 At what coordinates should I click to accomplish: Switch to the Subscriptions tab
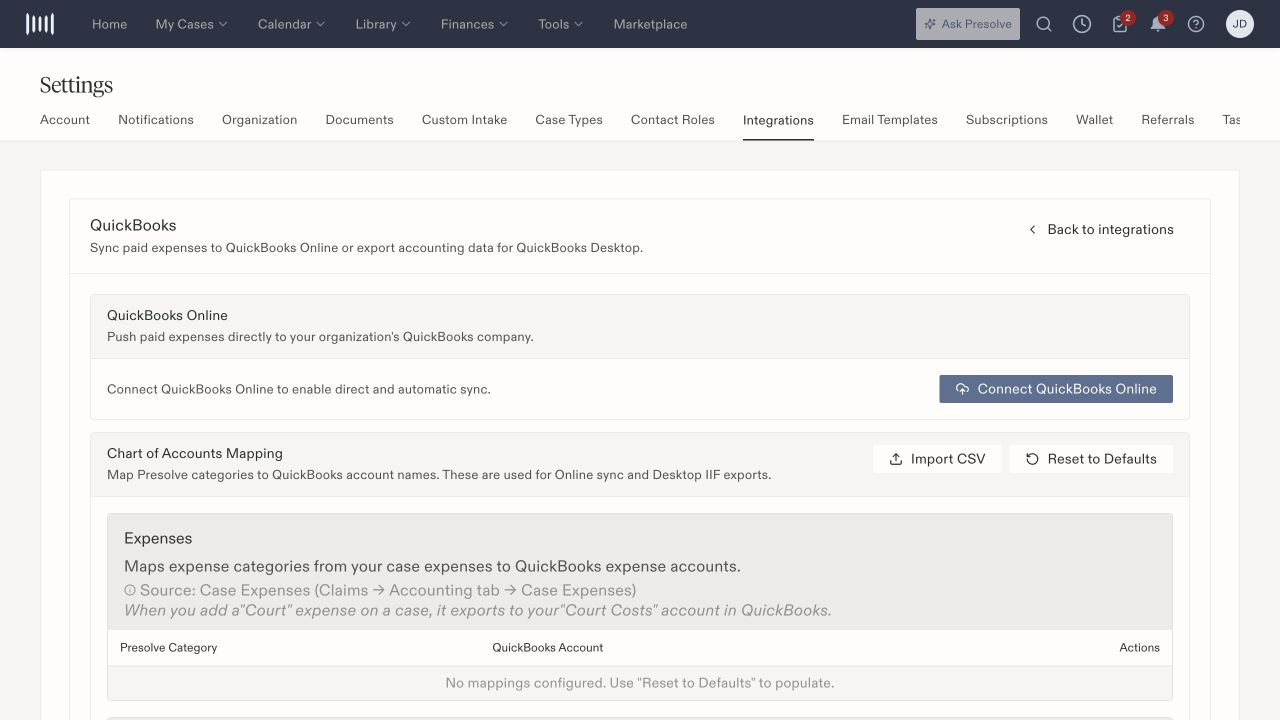tap(1006, 120)
